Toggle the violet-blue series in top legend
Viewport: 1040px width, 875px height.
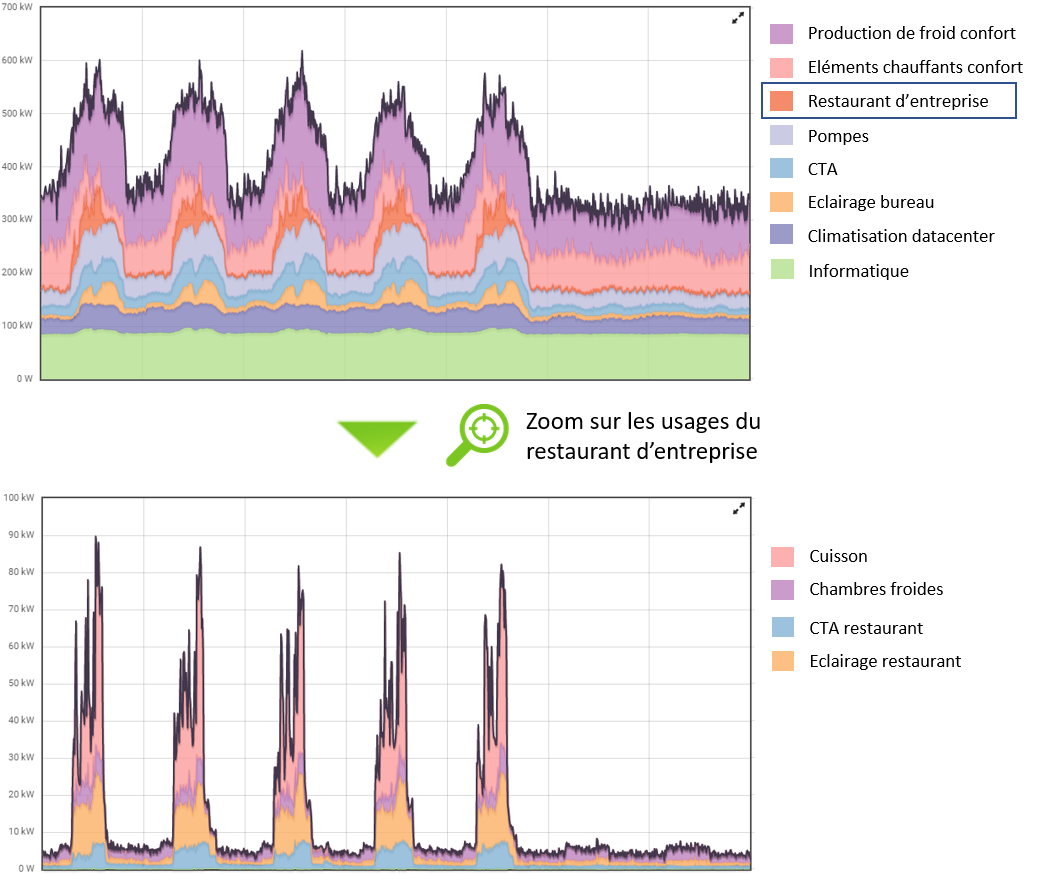coord(781,234)
